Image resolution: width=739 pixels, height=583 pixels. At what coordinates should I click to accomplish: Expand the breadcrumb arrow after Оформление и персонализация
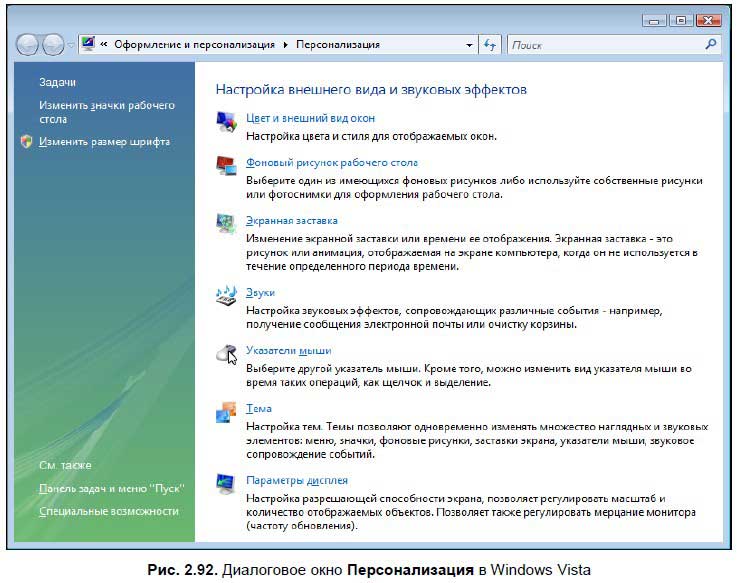tap(286, 45)
